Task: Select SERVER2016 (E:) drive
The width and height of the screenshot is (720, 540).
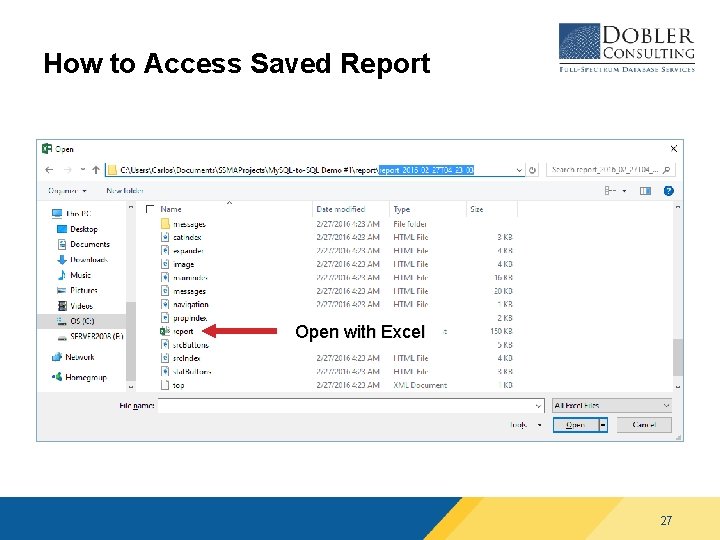Action: pos(90,336)
